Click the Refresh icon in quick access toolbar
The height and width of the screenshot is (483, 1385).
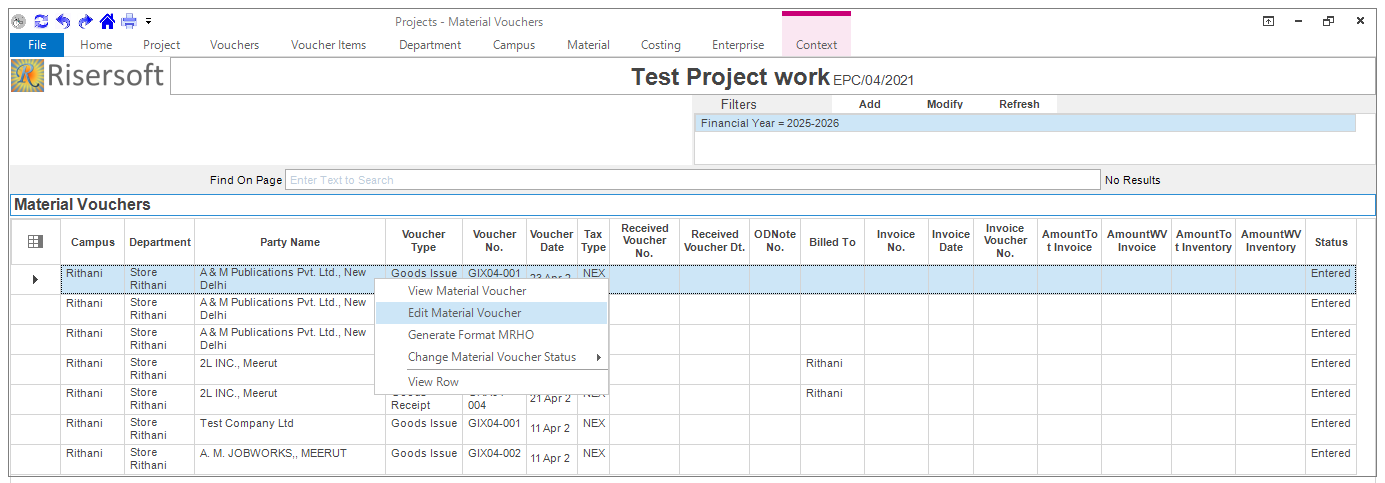41,21
